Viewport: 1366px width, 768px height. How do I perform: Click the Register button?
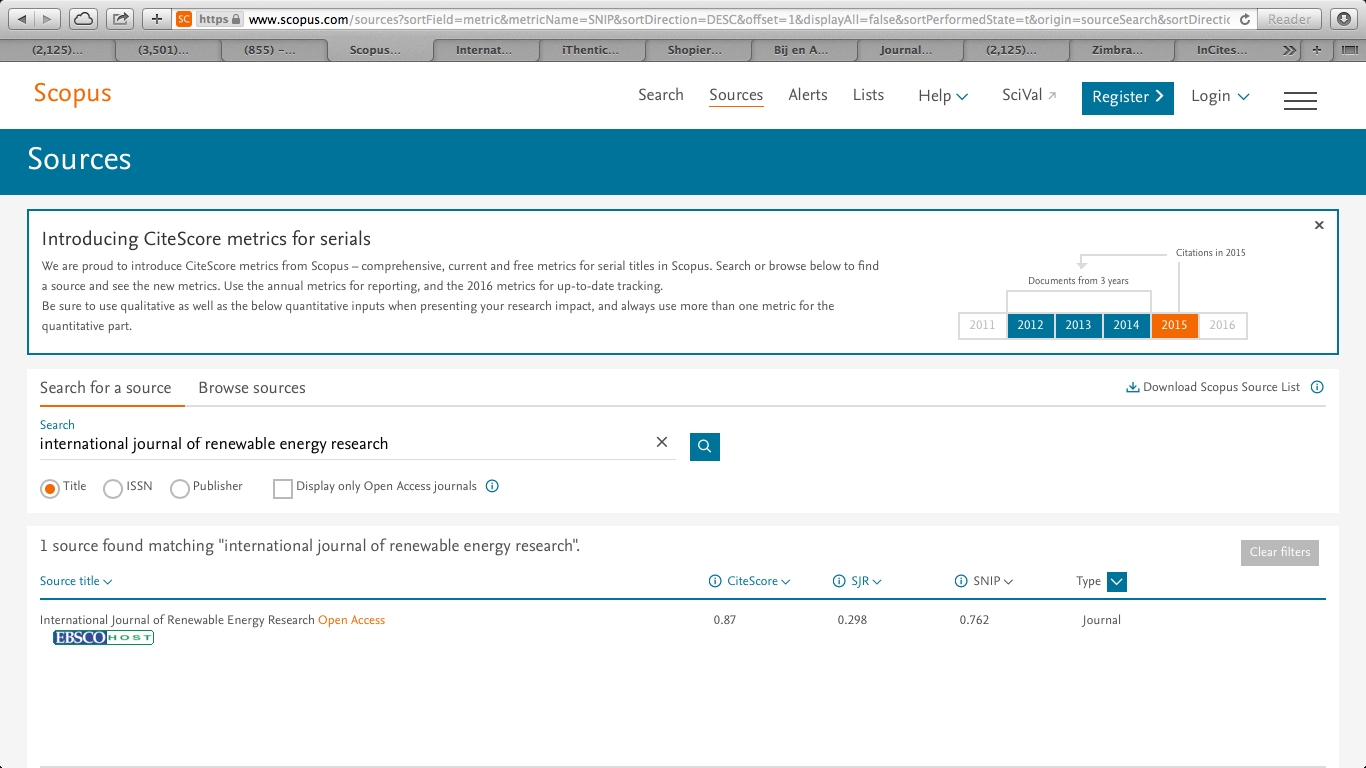click(1128, 97)
